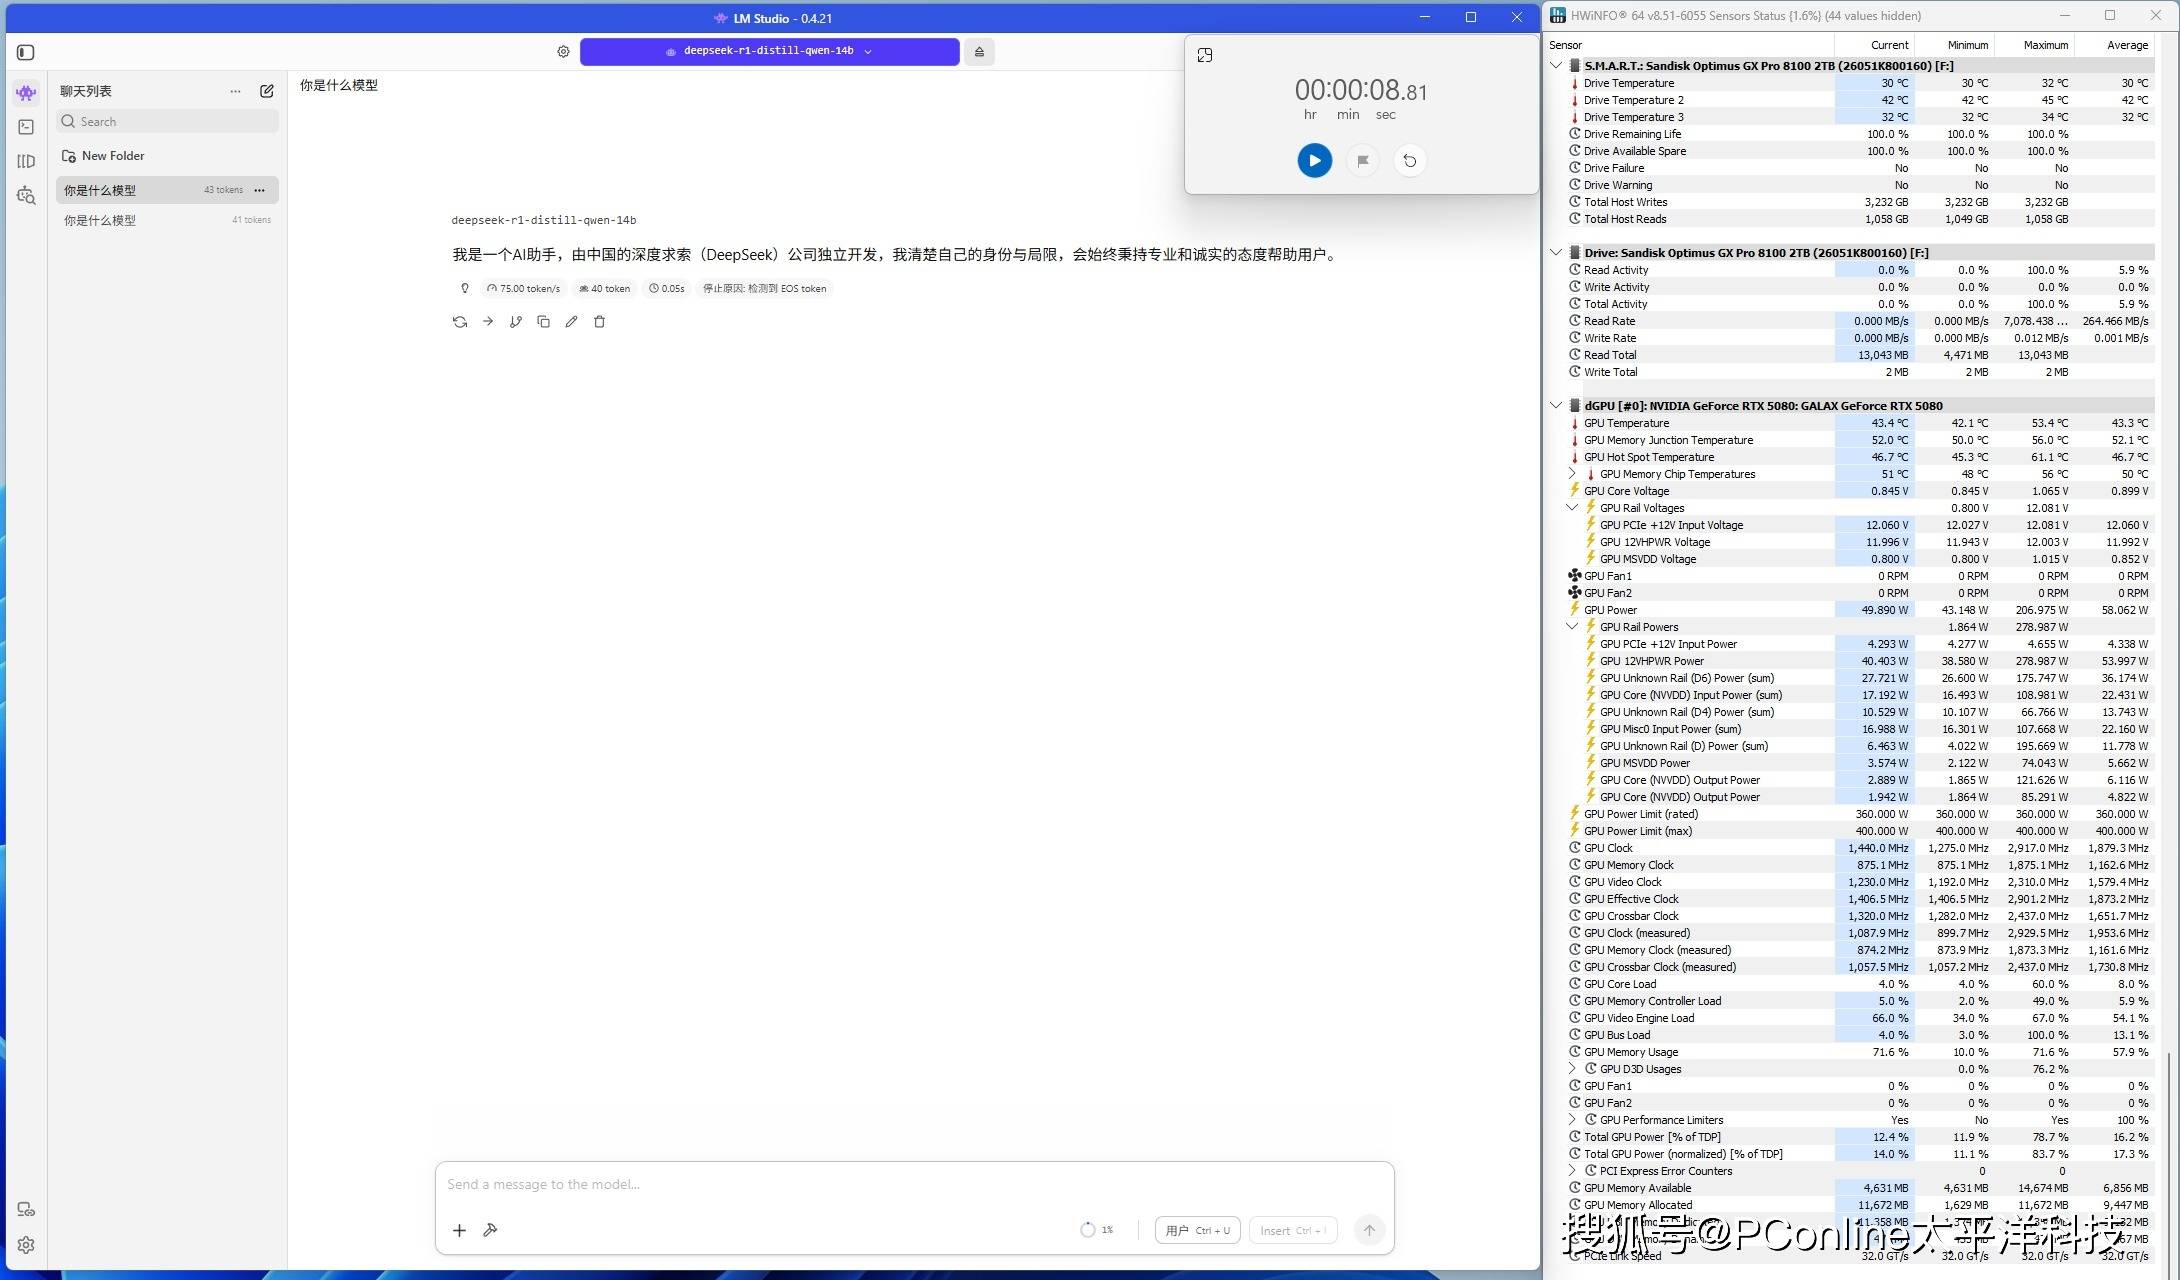This screenshot has width=2180, height=1280.
Task: Expand GPU Memory Chip Temperatures
Action: tap(1572, 474)
